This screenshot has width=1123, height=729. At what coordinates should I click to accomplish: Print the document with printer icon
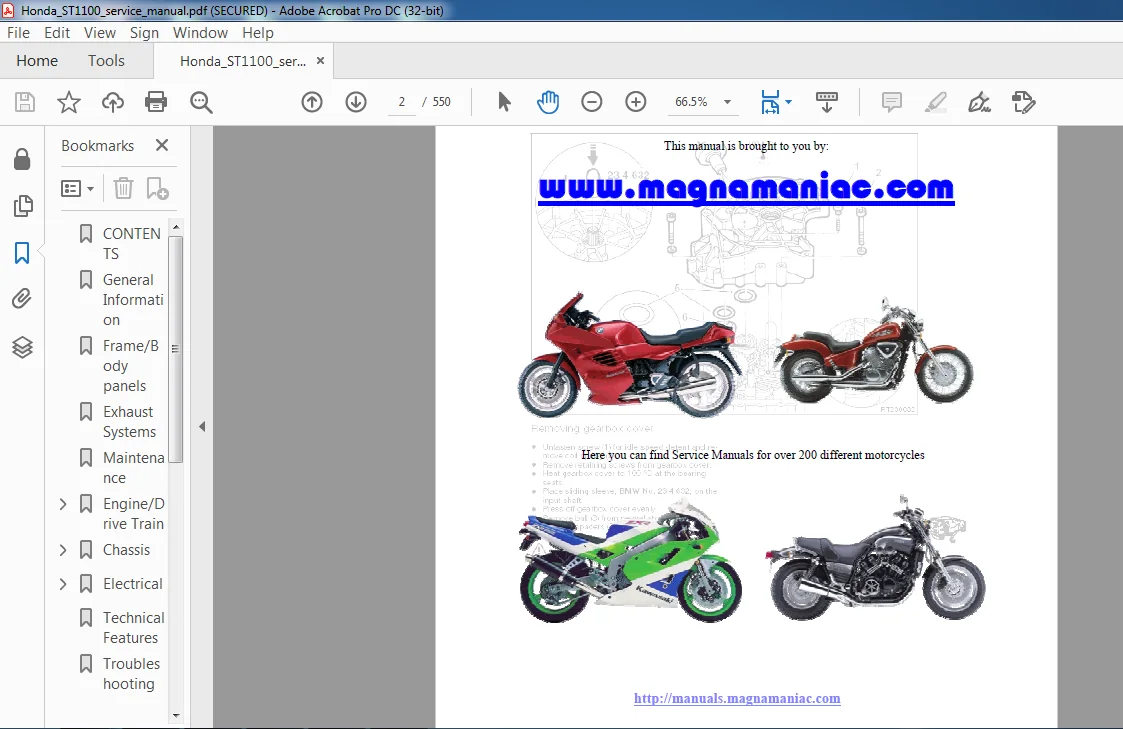click(x=156, y=102)
